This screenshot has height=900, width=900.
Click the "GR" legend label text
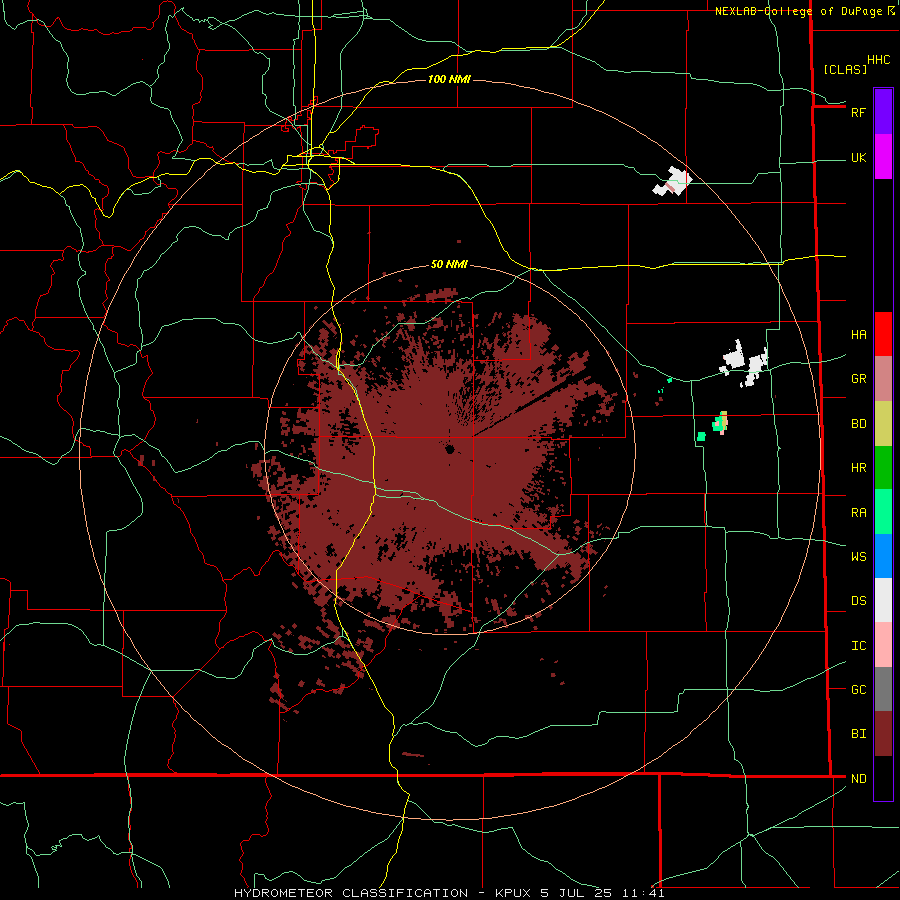[x=858, y=379]
